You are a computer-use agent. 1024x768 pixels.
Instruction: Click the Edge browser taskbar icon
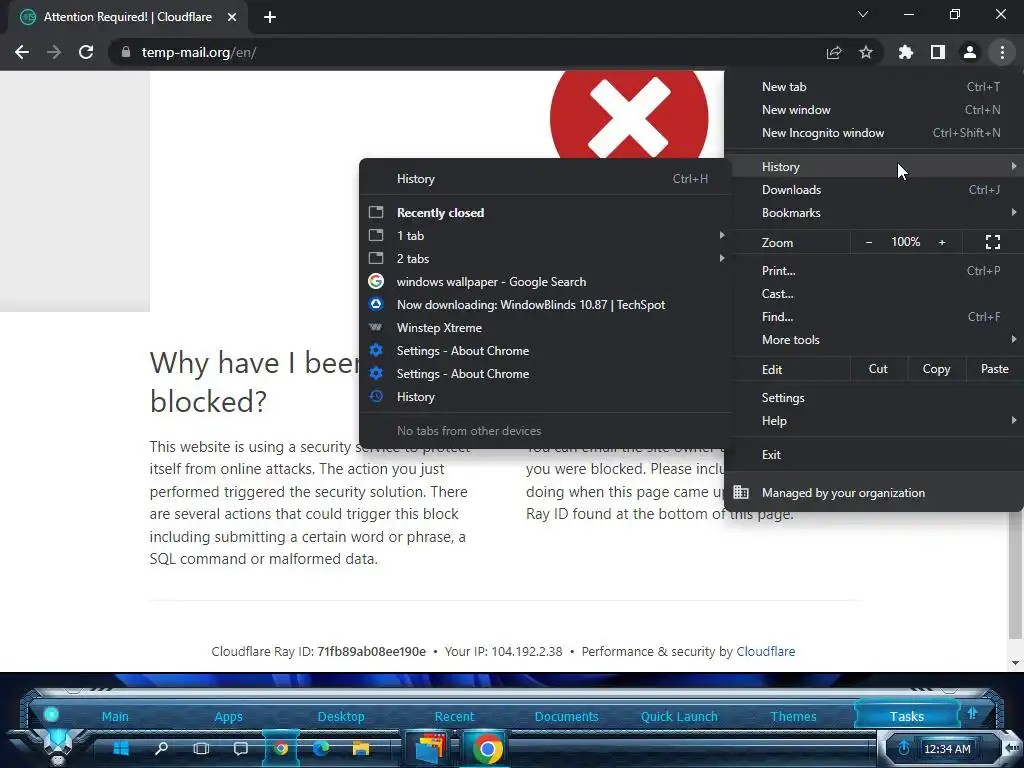(321, 748)
